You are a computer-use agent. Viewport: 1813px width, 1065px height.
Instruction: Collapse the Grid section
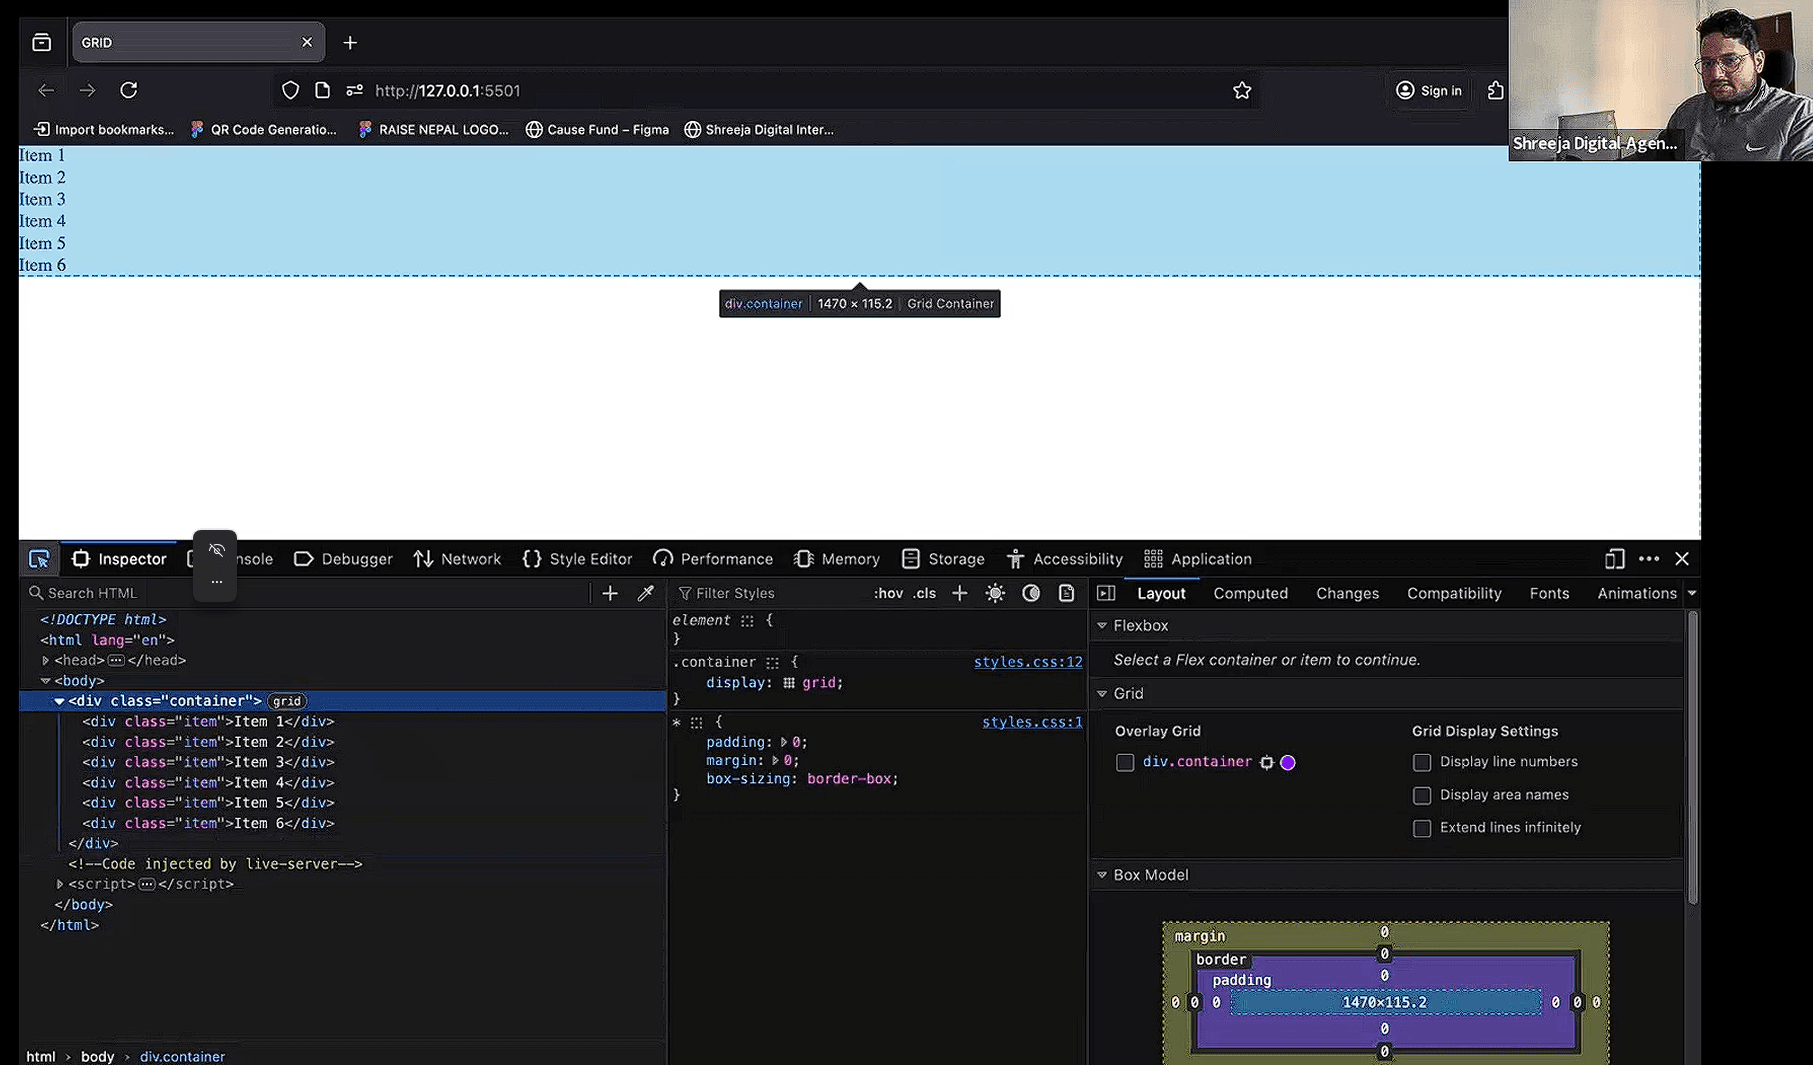1102,694
